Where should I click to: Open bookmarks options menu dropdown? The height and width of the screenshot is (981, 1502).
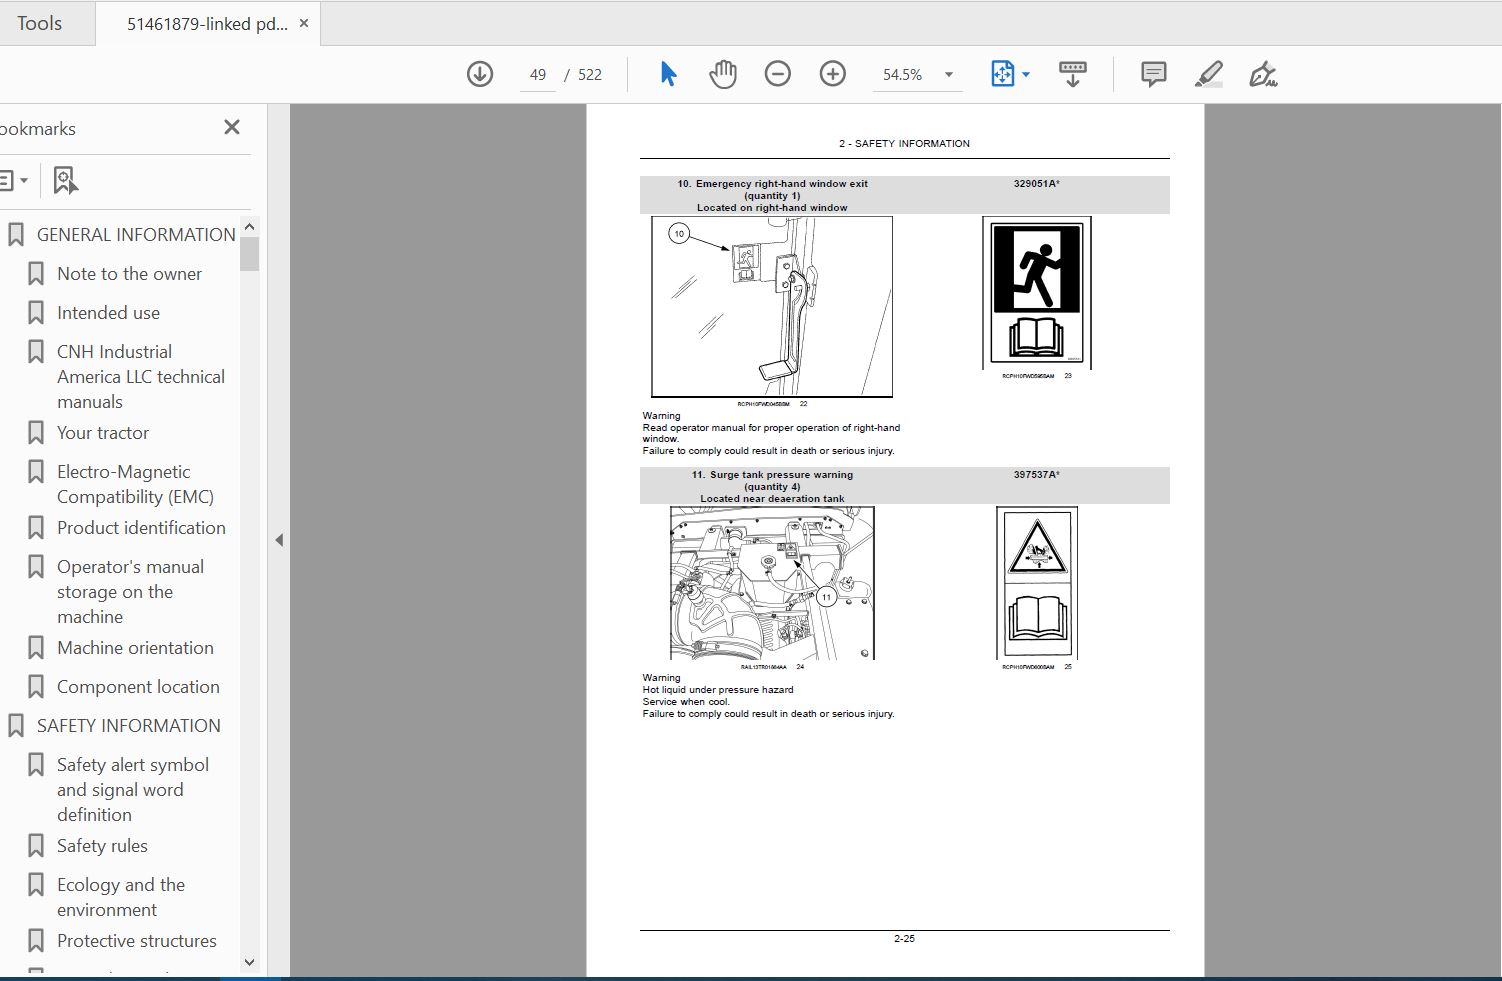(12, 180)
